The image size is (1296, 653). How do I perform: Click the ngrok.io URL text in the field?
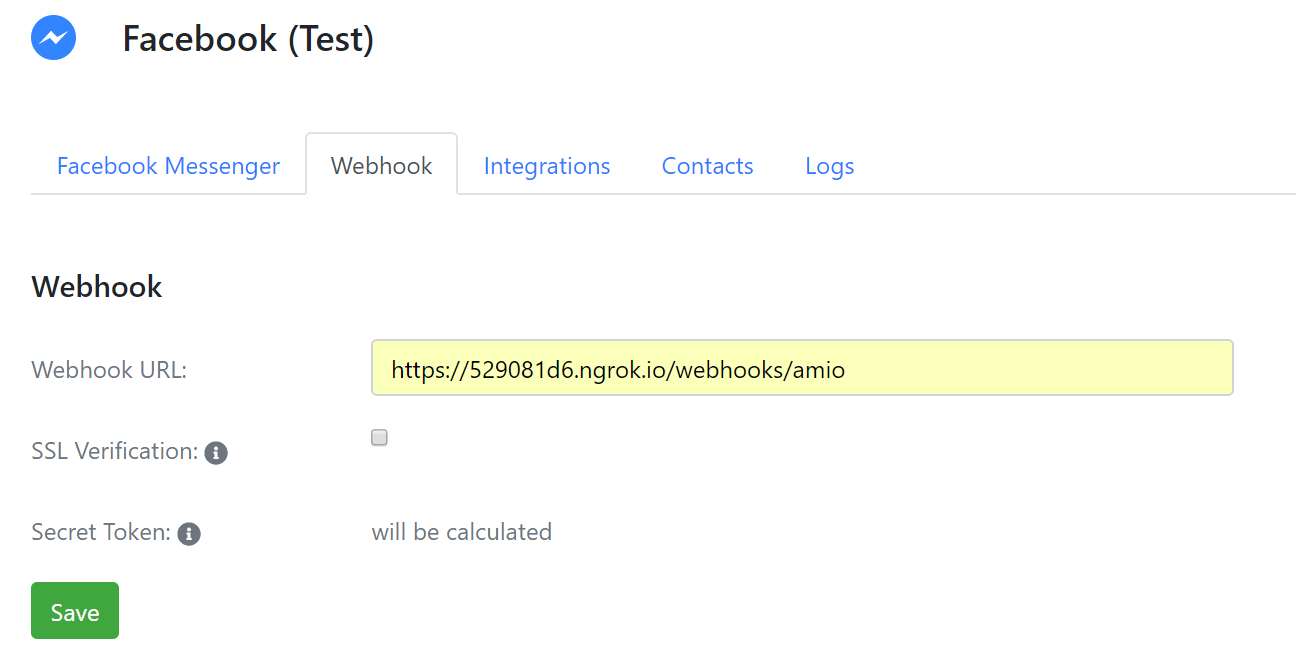tap(618, 370)
